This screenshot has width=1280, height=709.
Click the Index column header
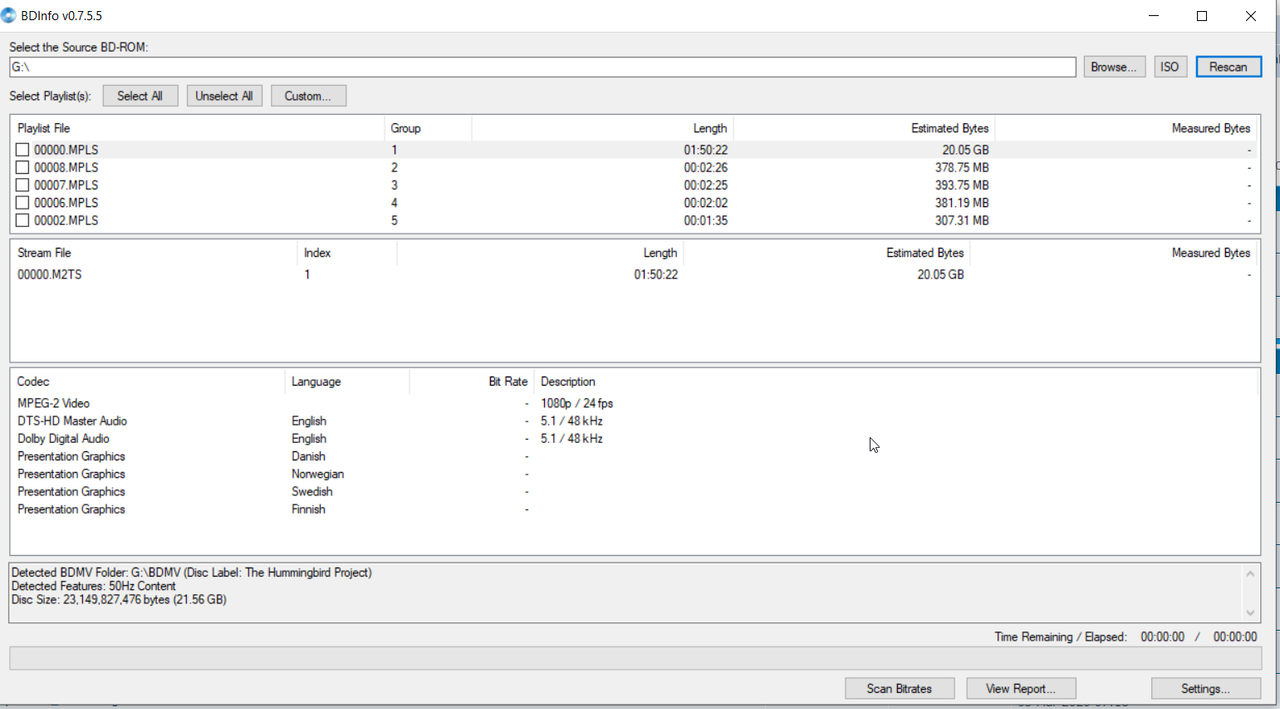coord(347,253)
